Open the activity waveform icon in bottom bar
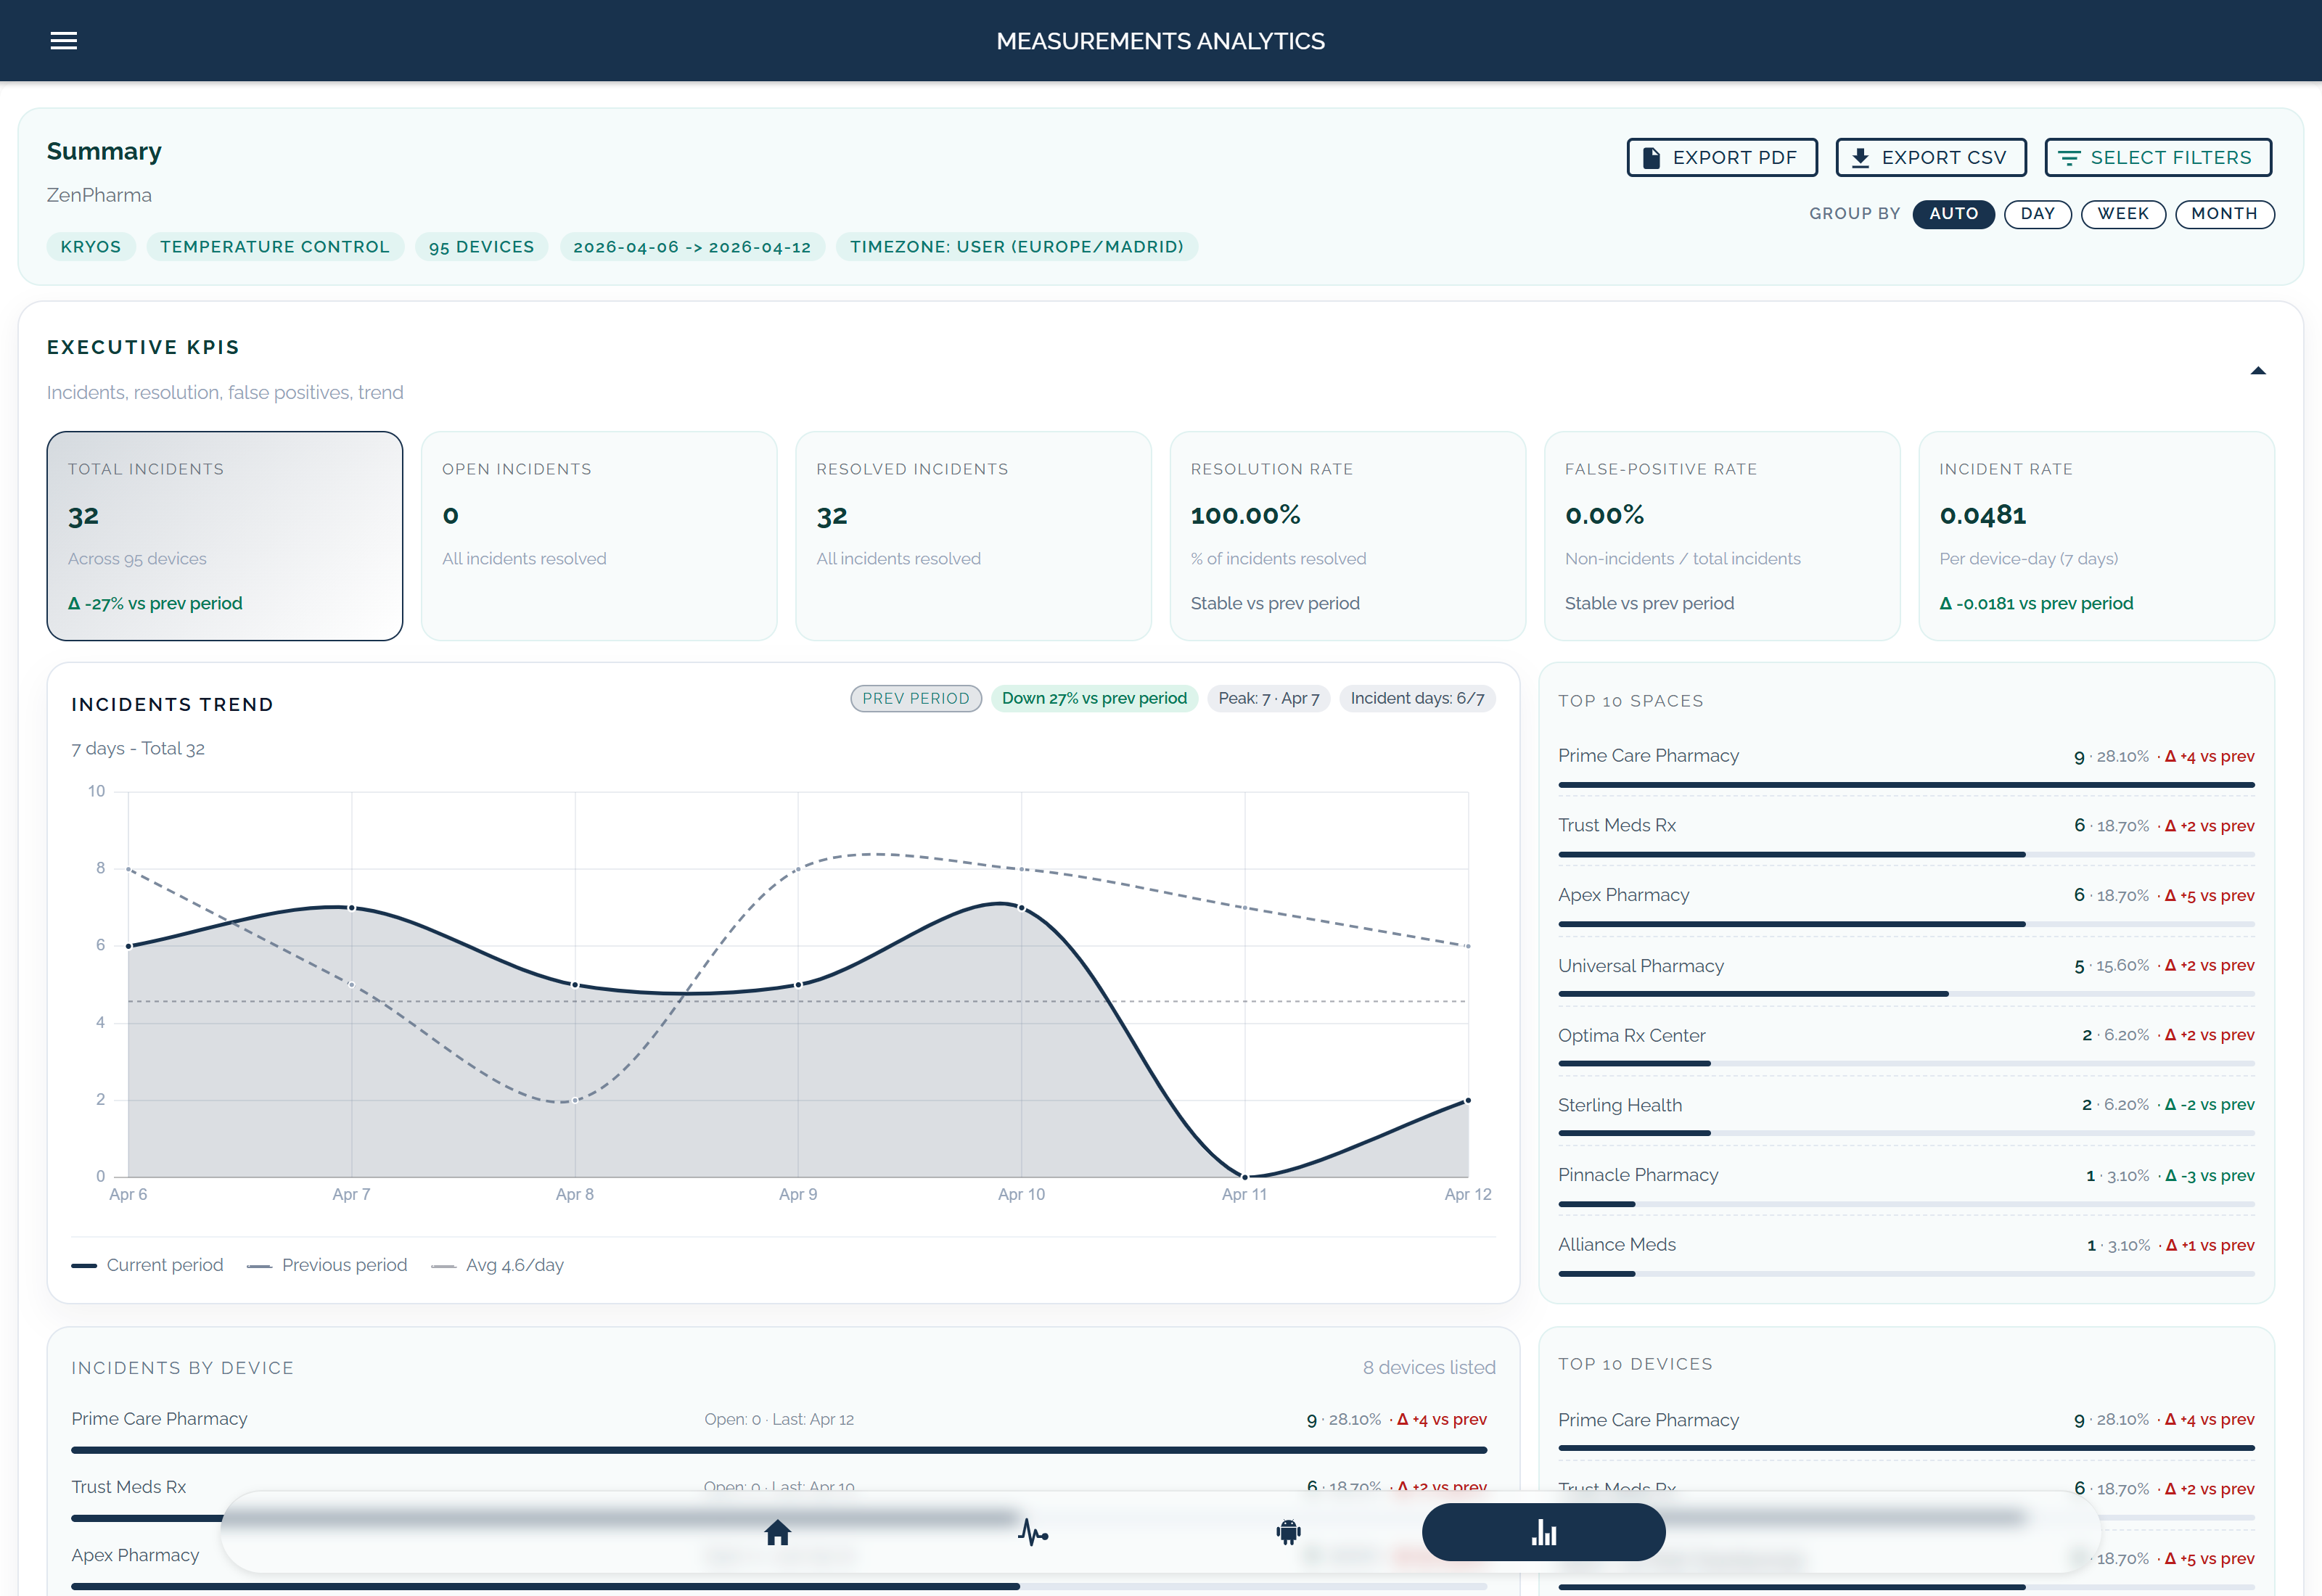Viewport: 2322px width, 1596px height. [x=1033, y=1532]
